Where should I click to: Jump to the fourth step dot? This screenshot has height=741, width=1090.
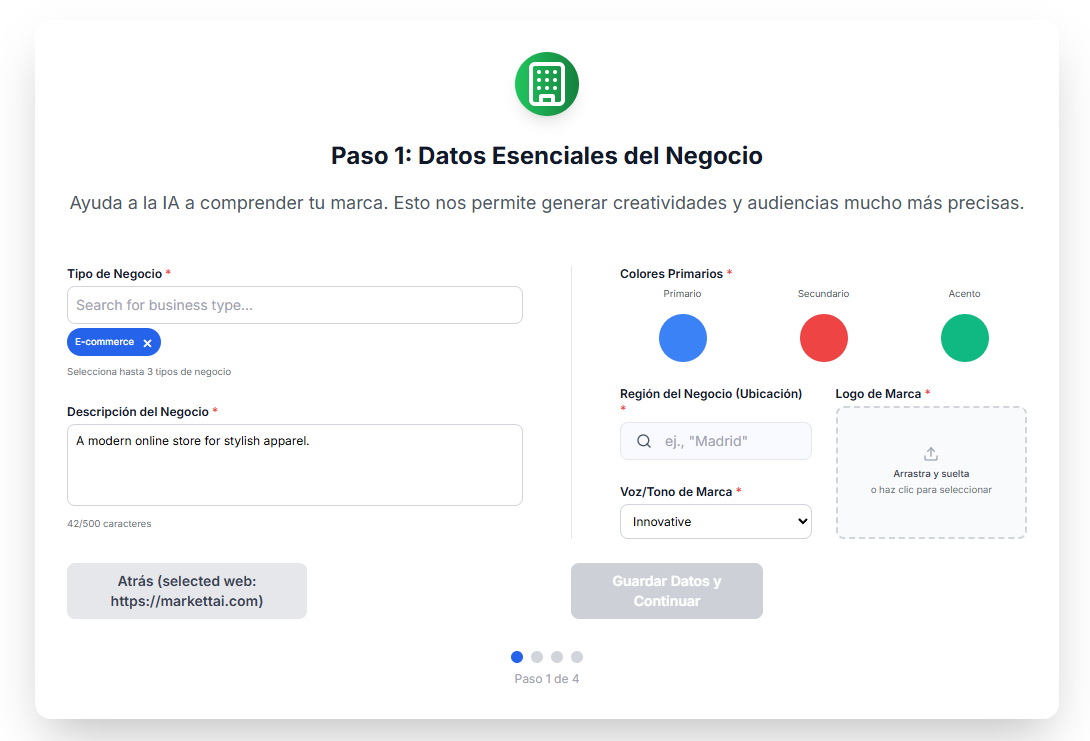coord(577,657)
